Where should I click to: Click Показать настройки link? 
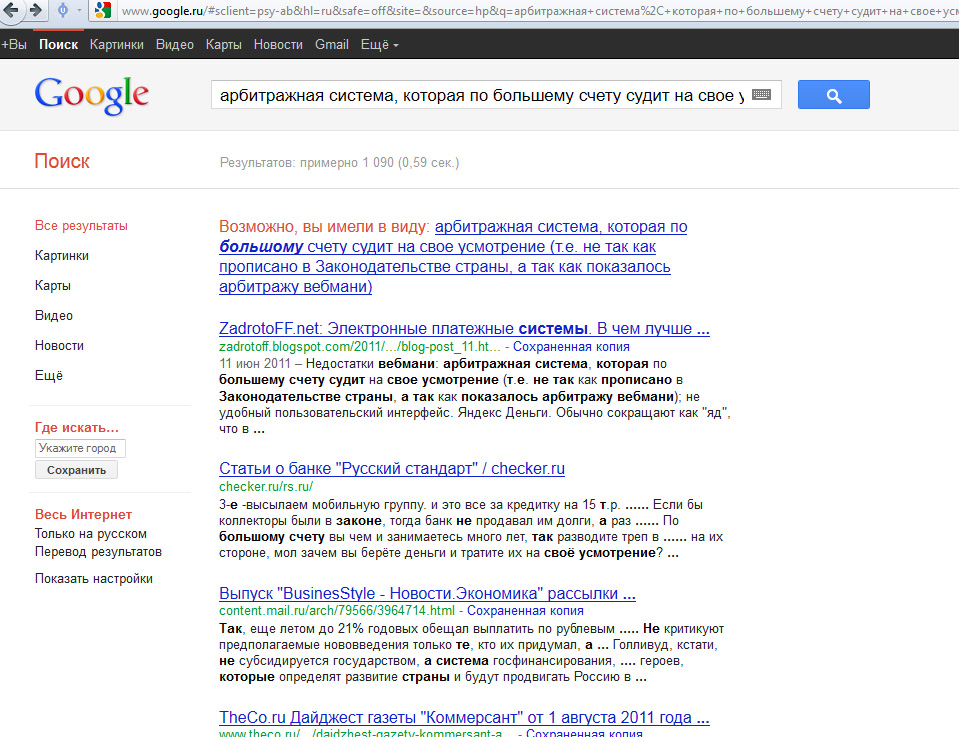(x=94, y=579)
